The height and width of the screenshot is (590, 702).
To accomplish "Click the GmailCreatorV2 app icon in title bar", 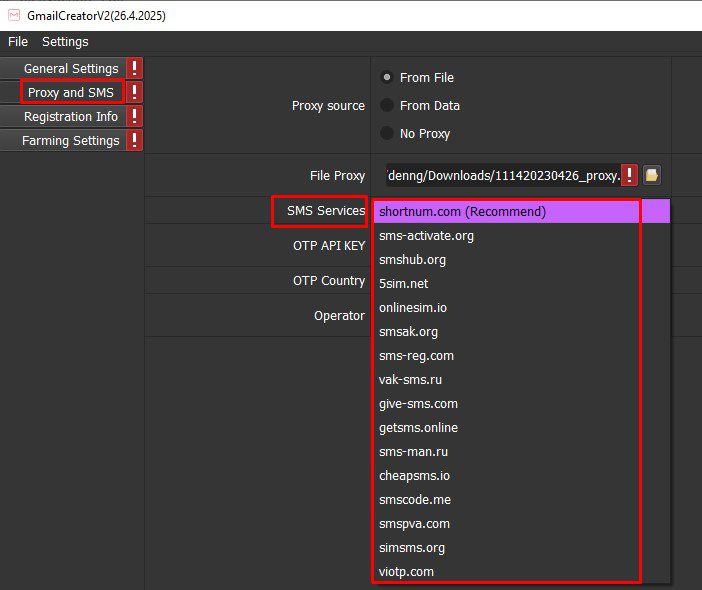I will [14, 16].
